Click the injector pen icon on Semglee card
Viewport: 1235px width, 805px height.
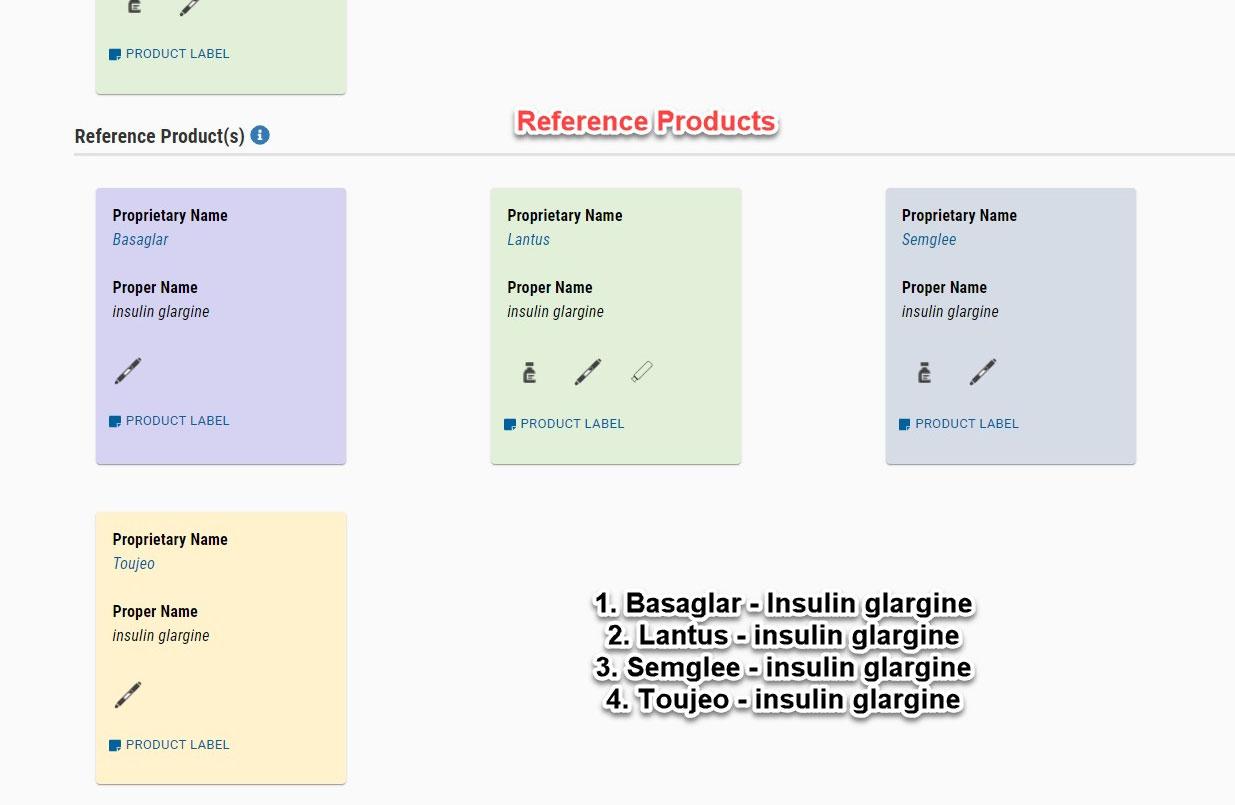click(x=983, y=373)
